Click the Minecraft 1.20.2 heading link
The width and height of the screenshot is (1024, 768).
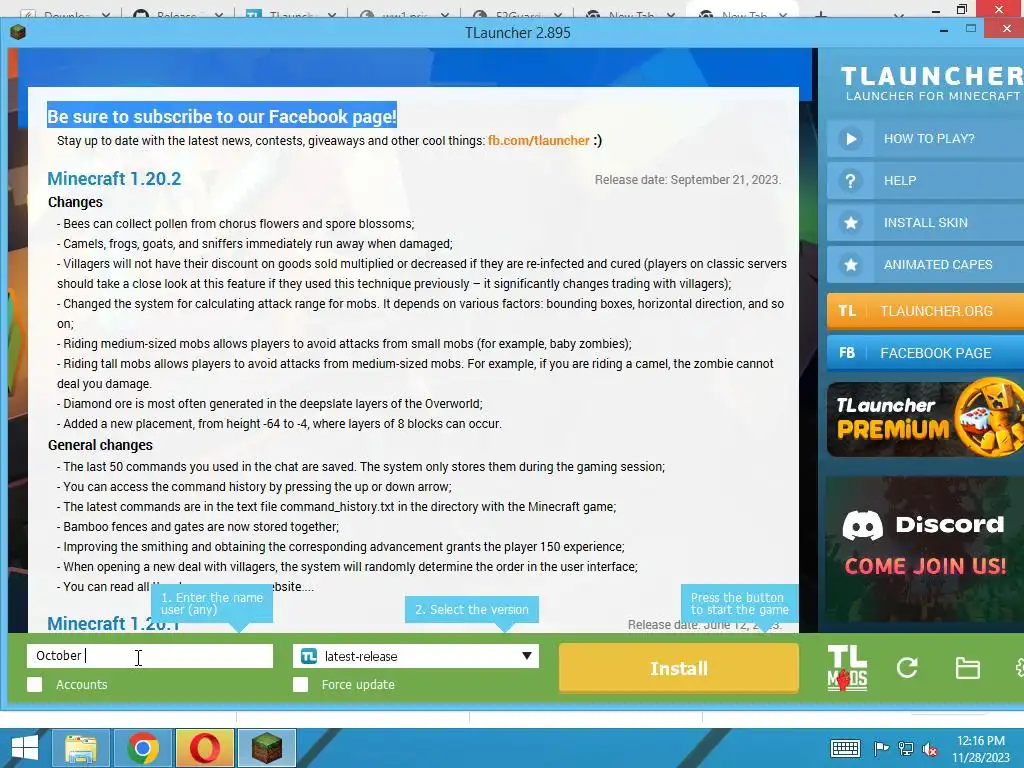(x=114, y=178)
